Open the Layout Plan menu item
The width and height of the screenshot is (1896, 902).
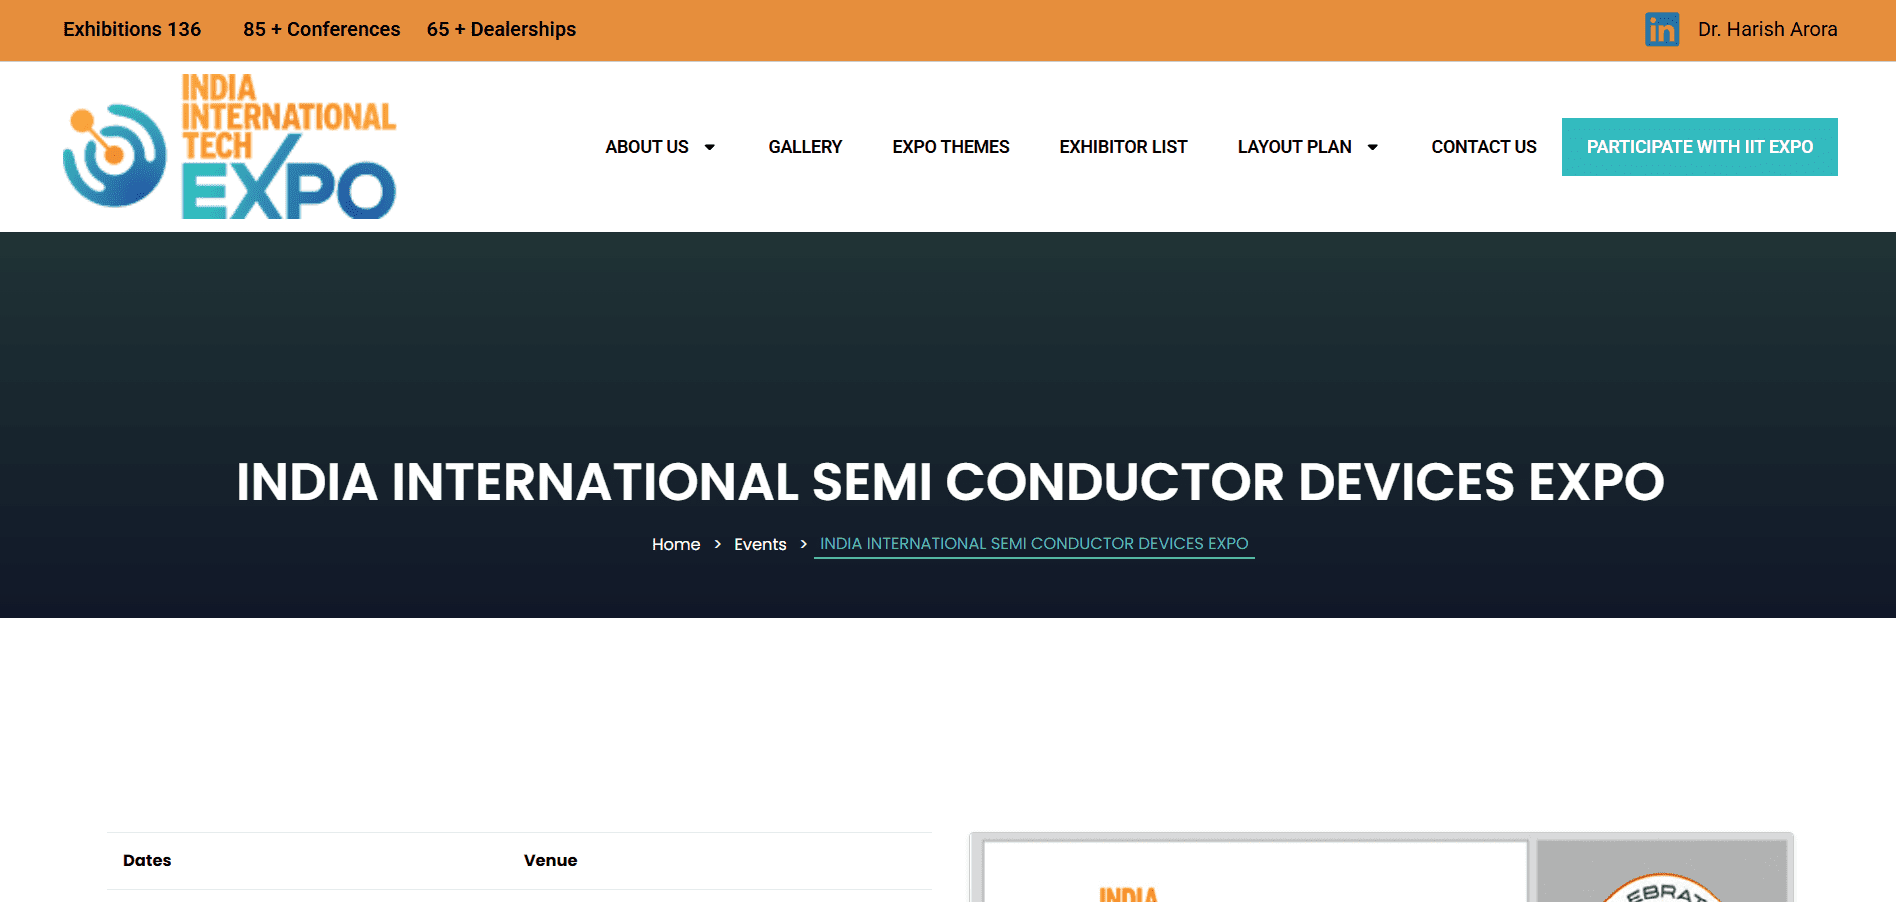coord(1294,147)
